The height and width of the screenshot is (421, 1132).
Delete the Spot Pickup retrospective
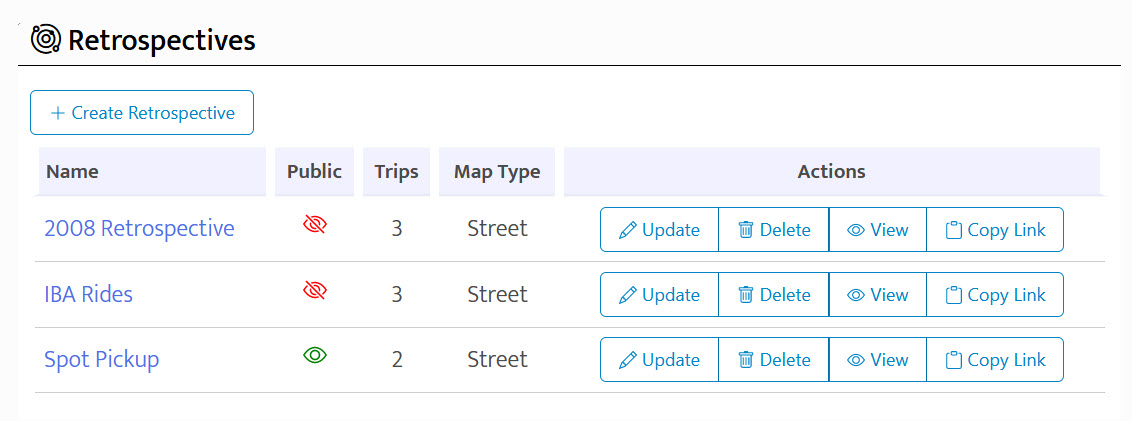coord(773,360)
